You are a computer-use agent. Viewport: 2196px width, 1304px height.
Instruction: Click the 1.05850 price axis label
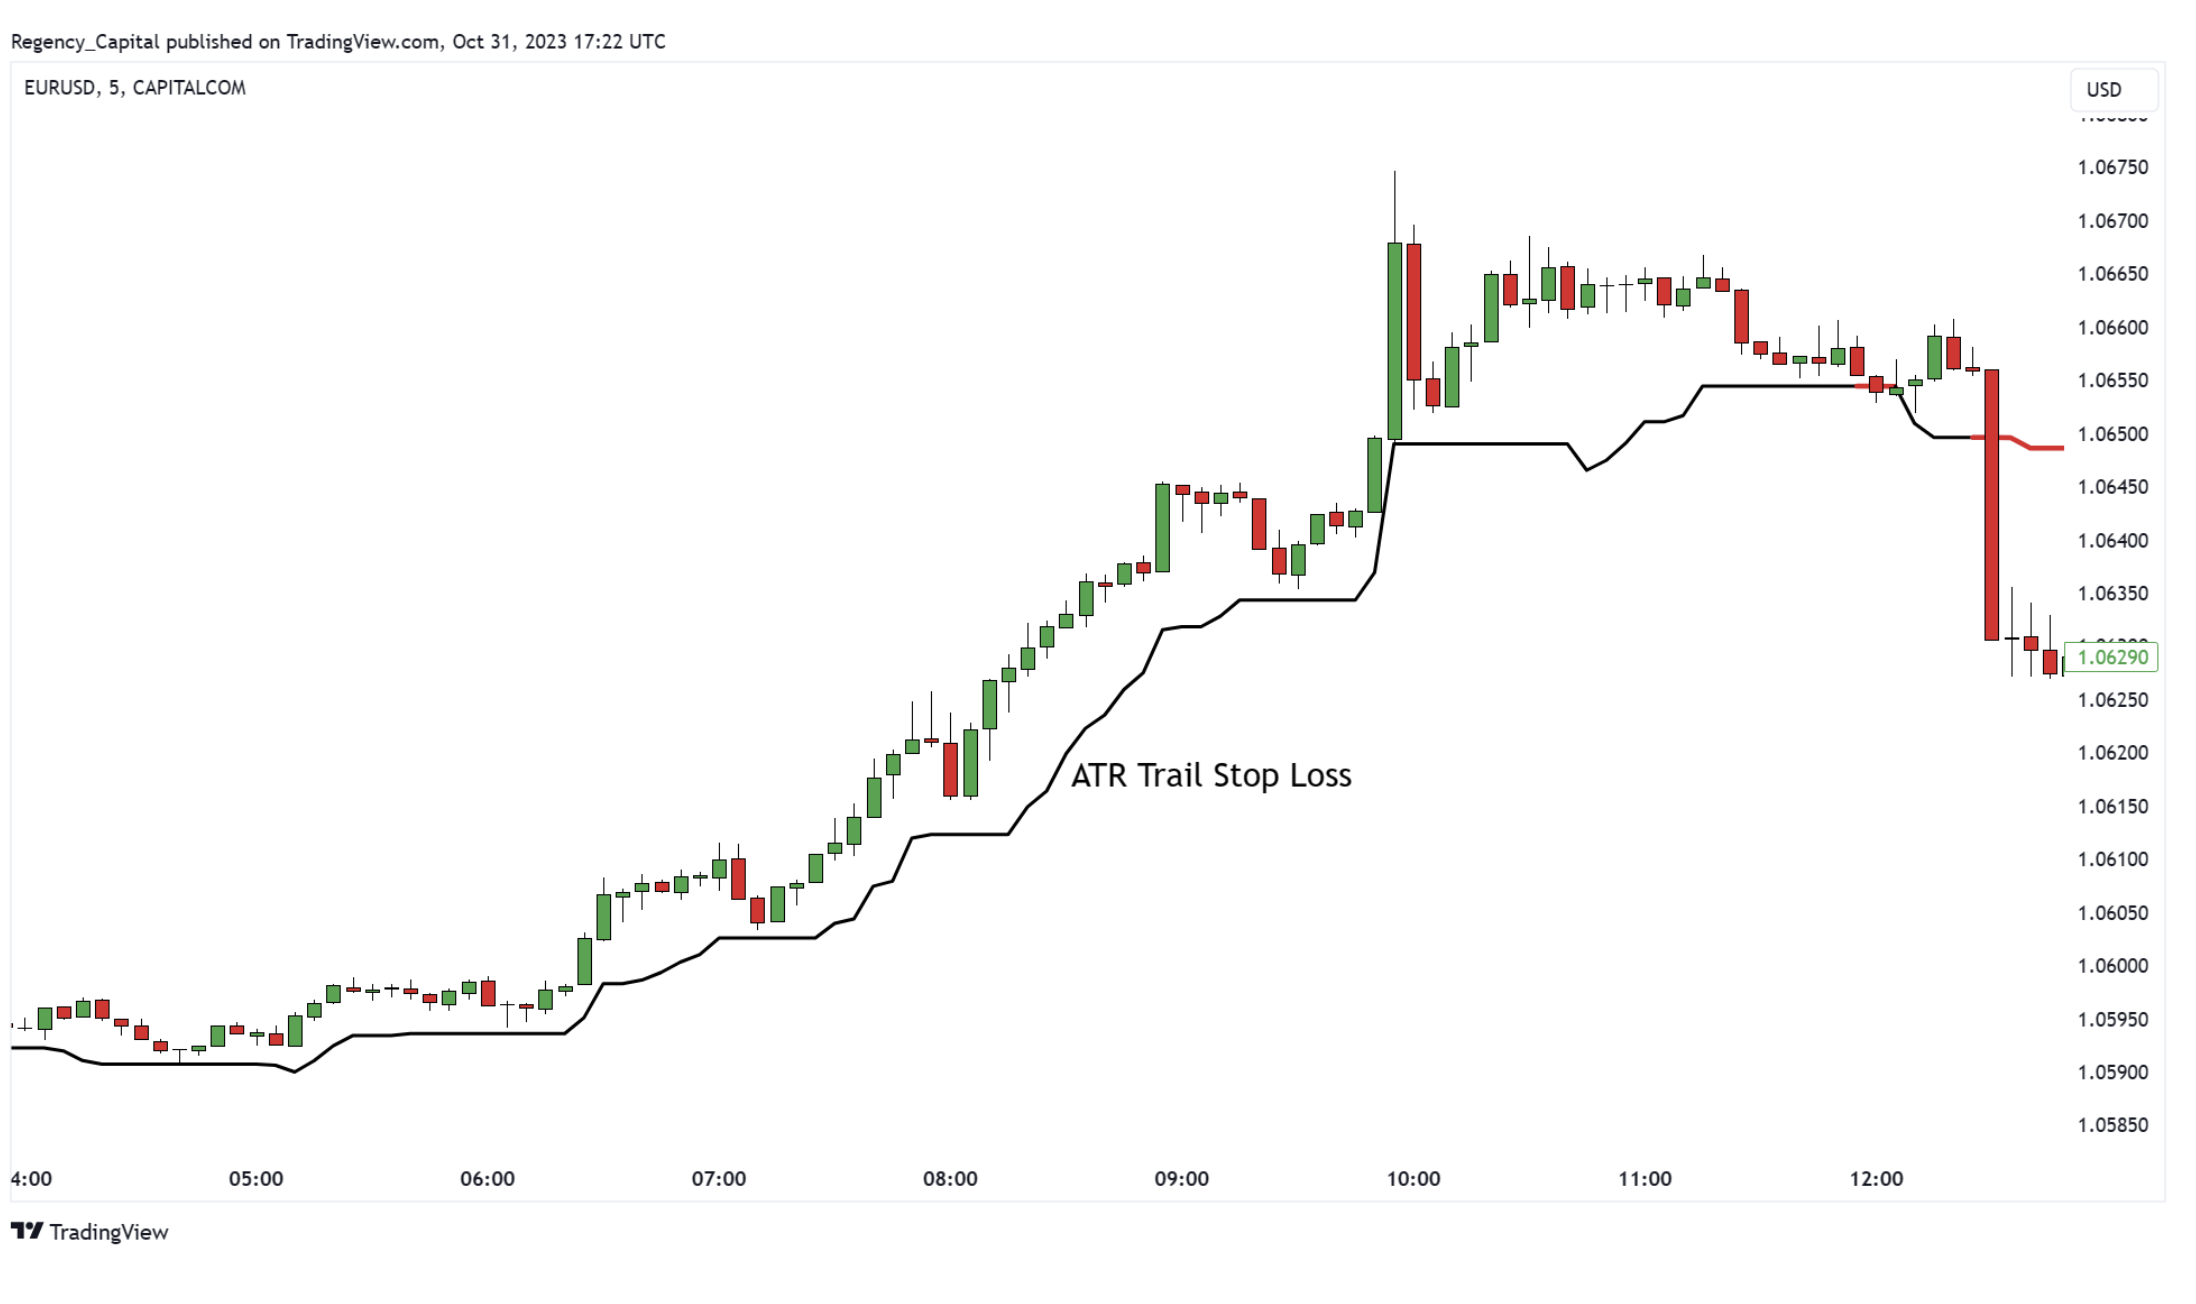2112,1125
